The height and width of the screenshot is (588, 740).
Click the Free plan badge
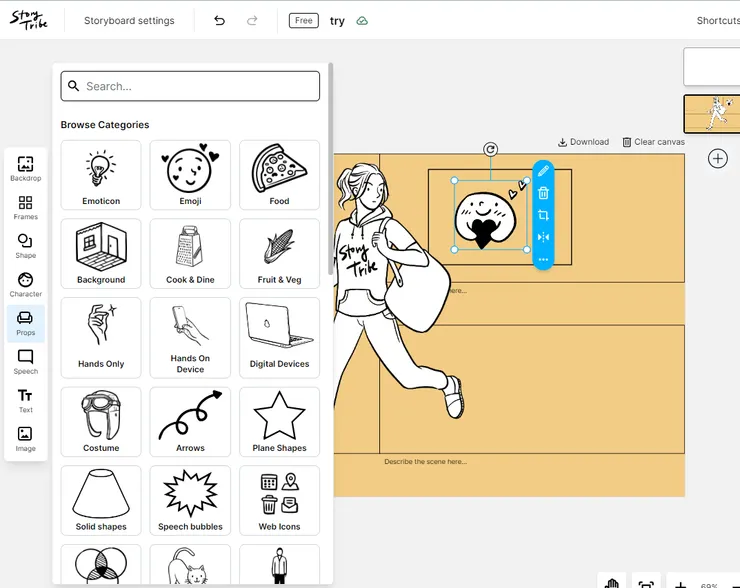303,20
